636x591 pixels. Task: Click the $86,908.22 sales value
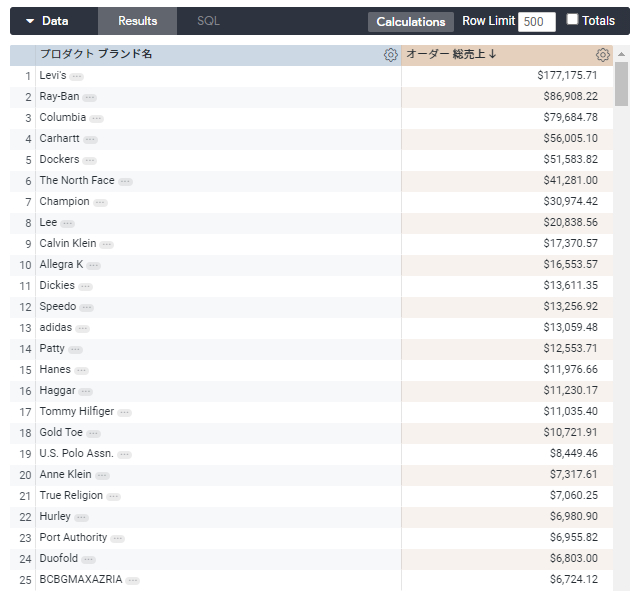[570, 97]
